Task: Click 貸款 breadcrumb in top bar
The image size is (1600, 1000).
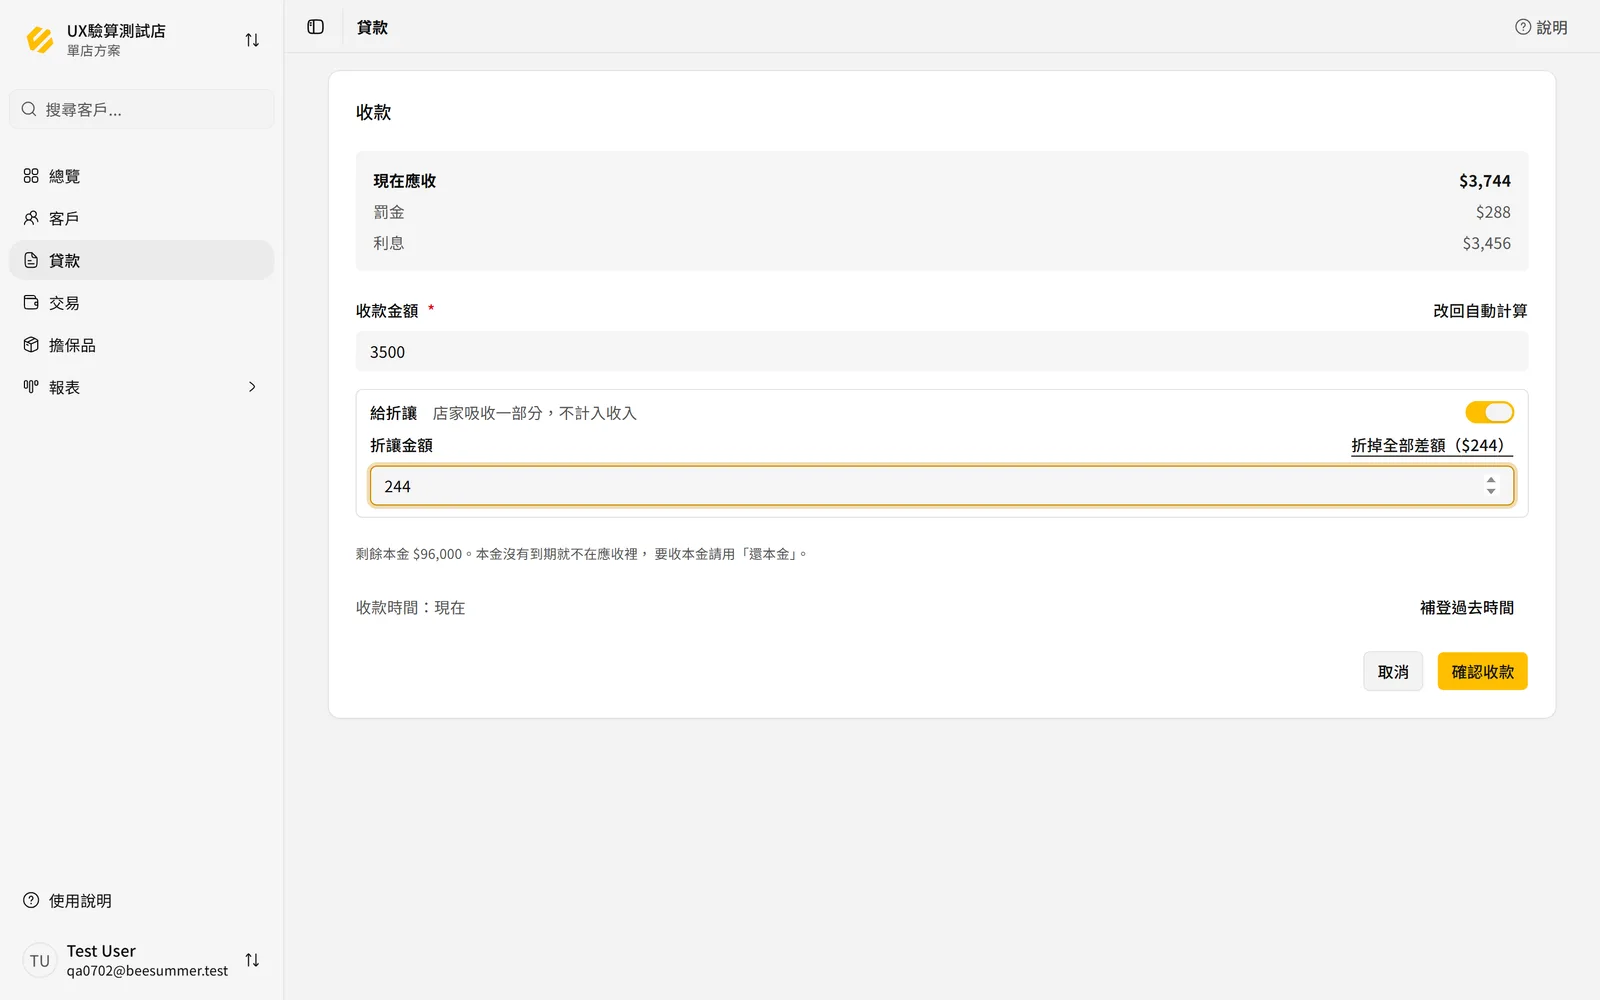Action: (x=372, y=28)
